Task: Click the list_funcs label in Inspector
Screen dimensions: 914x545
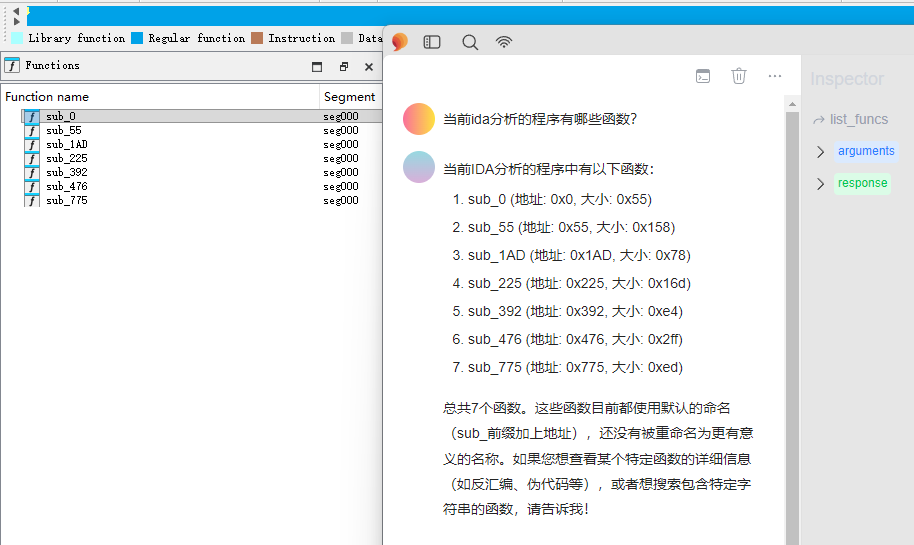Action: coord(859,119)
